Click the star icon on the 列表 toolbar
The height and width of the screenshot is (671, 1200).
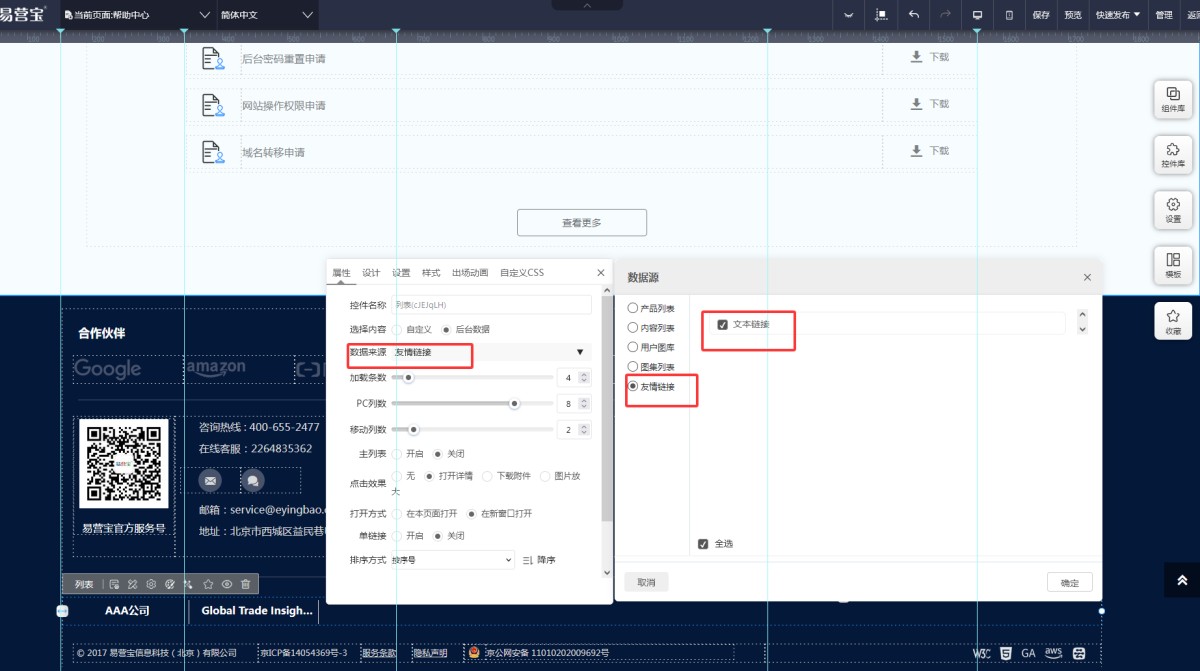pos(208,584)
